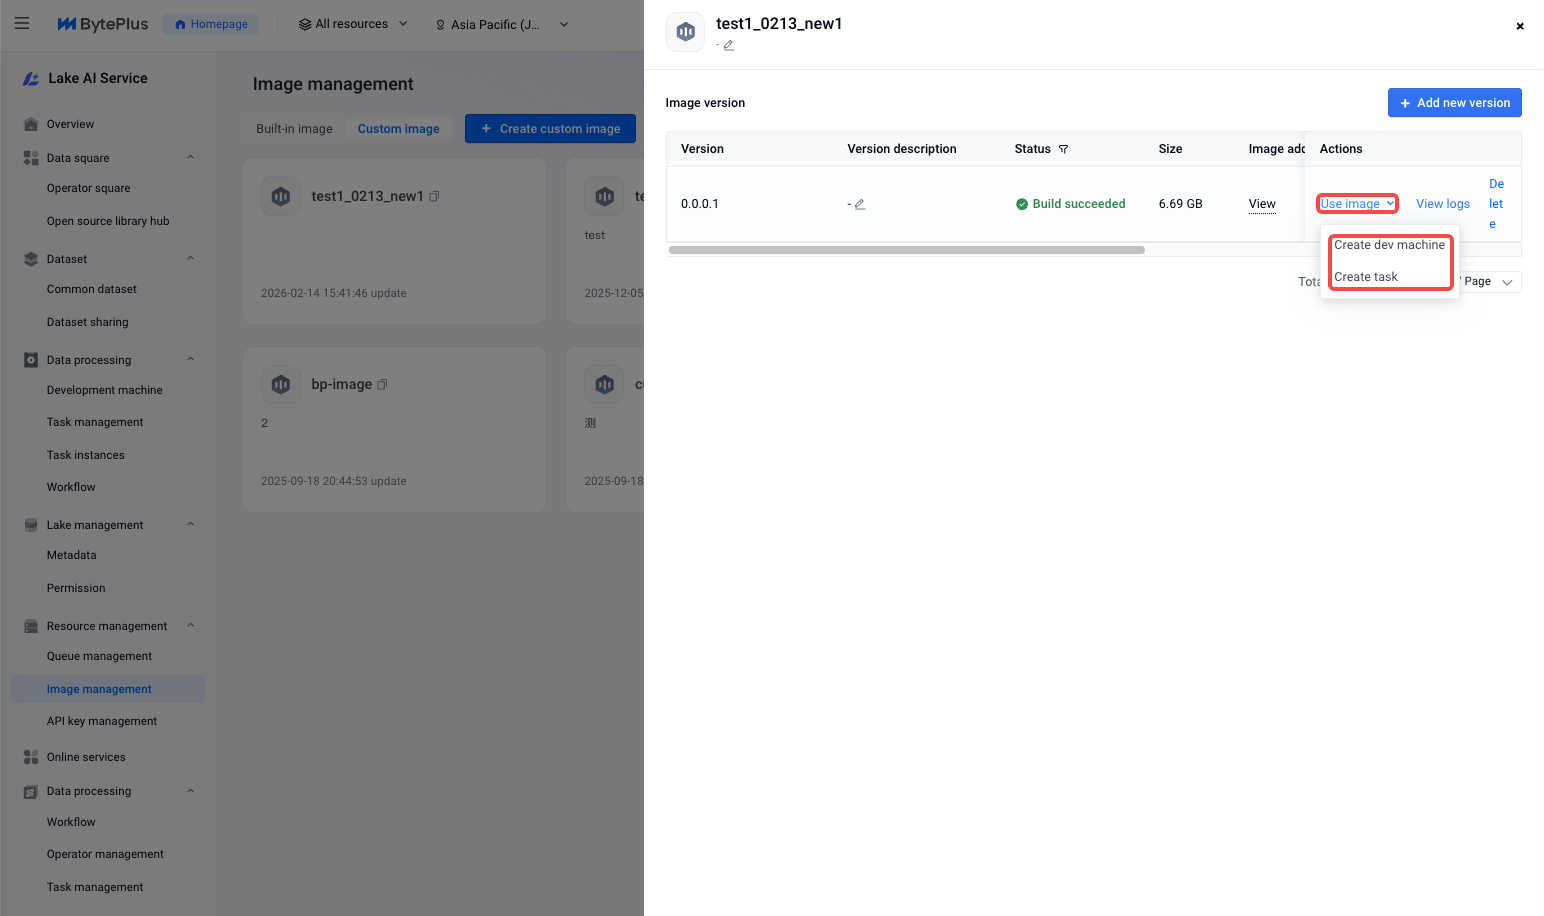Click the BytePlus logo
The height and width of the screenshot is (916, 1544).
tap(103, 24)
